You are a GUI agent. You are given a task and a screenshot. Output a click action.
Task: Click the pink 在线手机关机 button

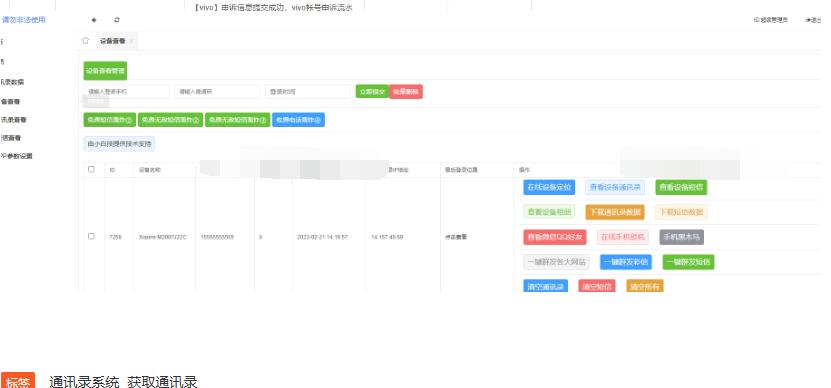623,237
